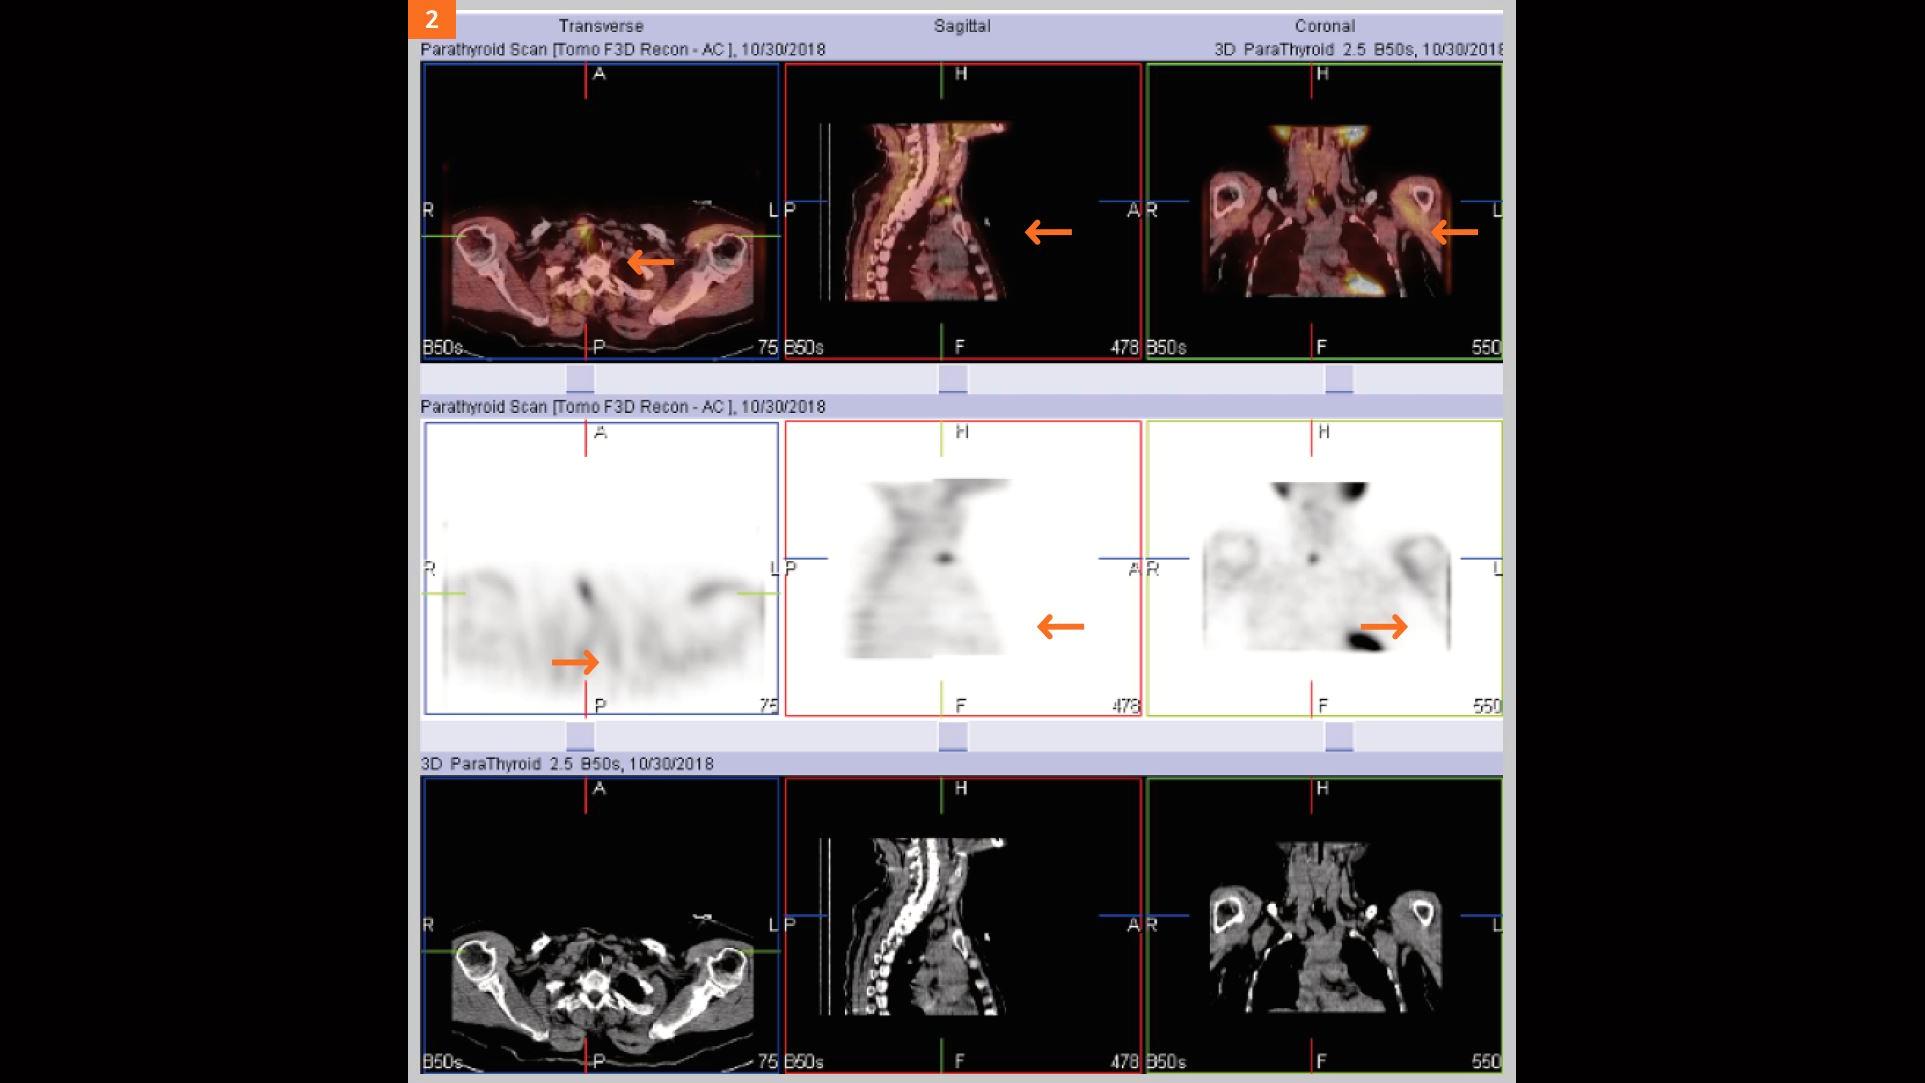Click the slice slider thumb below the transverse fused view
This screenshot has width=1925, height=1083.
(x=578, y=378)
